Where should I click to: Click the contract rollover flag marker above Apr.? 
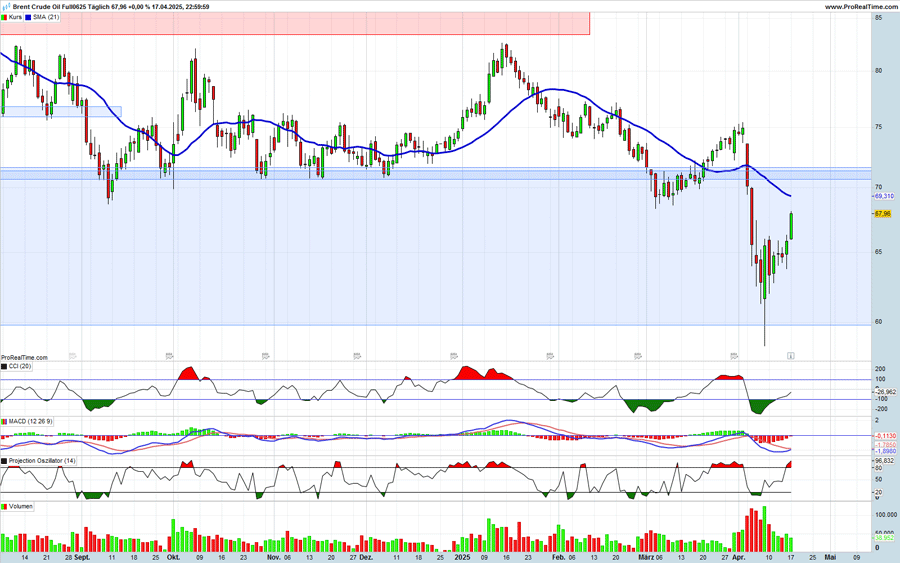click(735, 355)
